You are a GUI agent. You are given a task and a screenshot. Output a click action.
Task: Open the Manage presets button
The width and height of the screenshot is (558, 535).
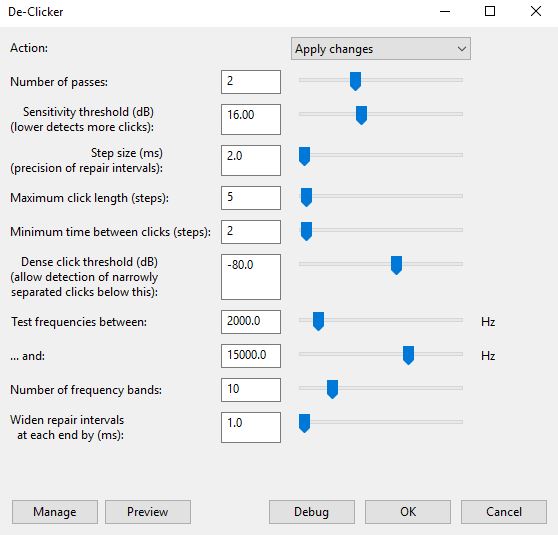point(55,512)
